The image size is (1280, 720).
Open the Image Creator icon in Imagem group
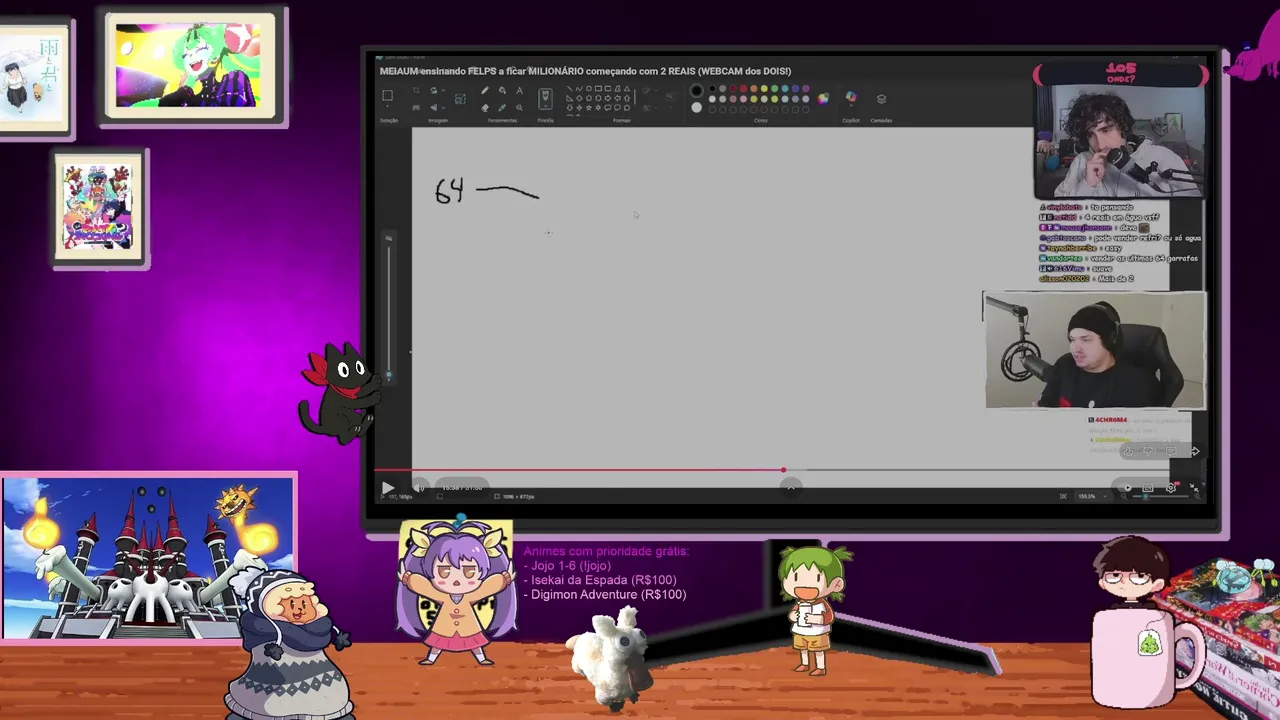tap(460, 99)
